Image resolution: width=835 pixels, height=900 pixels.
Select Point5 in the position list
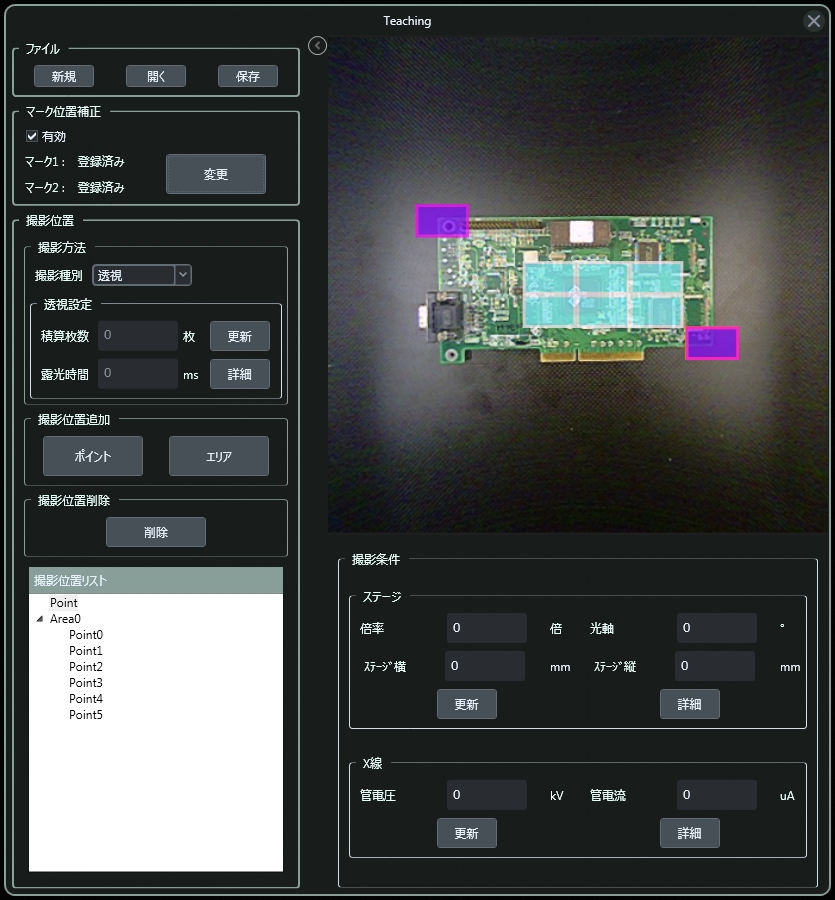pos(86,715)
